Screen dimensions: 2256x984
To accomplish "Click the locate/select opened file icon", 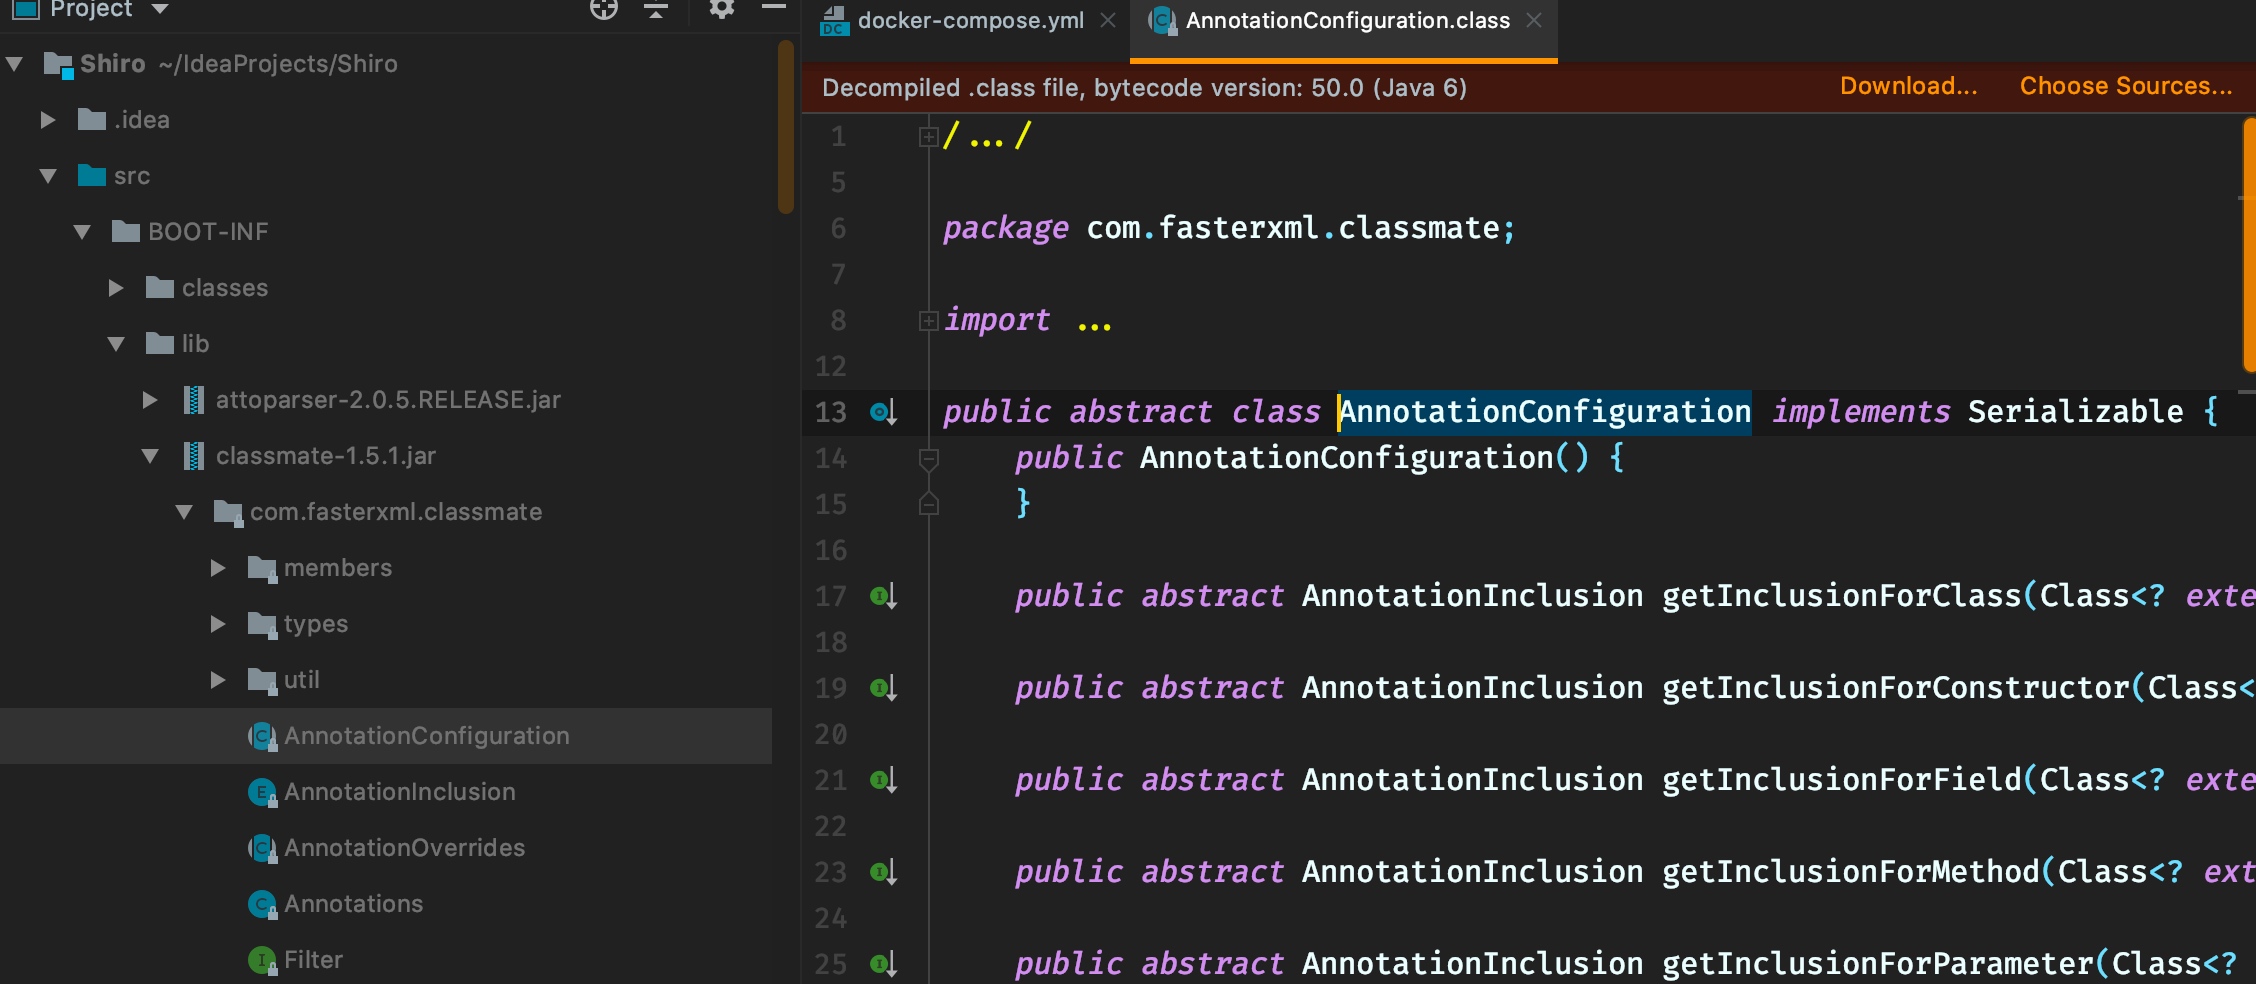I will coord(603,10).
